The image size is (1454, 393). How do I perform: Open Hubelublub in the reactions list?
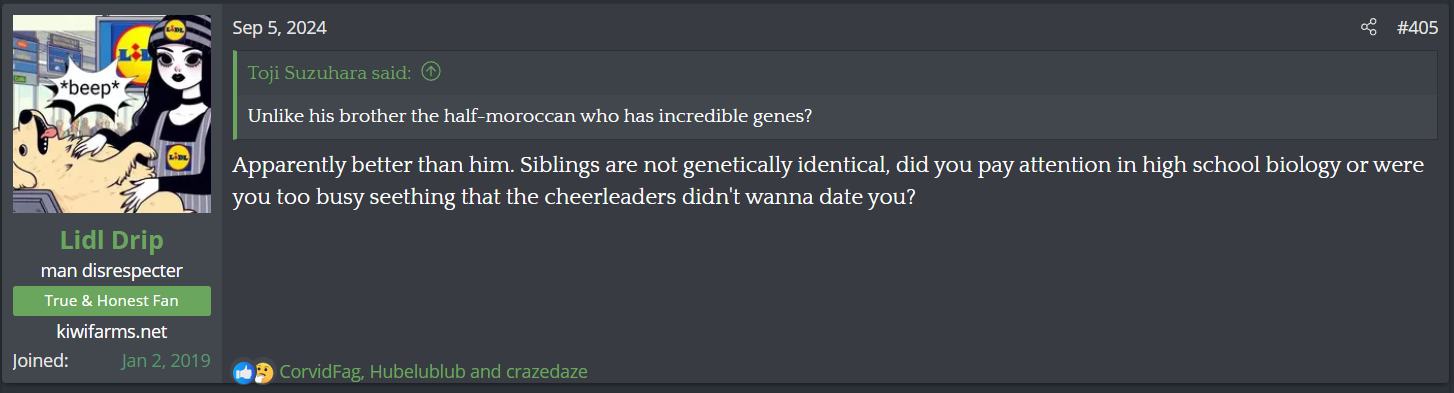click(x=417, y=372)
